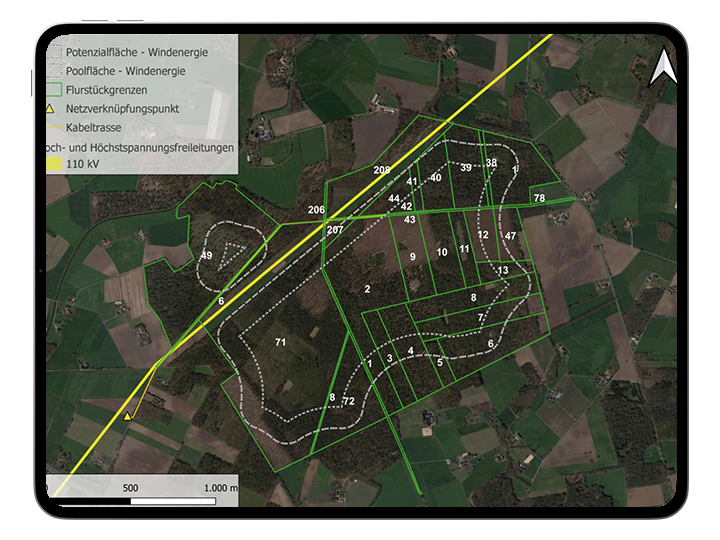Screen dimensions: 720x540
Task: Click the green Flurstückgrenzen legend symbol
Action: coord(52,89)
